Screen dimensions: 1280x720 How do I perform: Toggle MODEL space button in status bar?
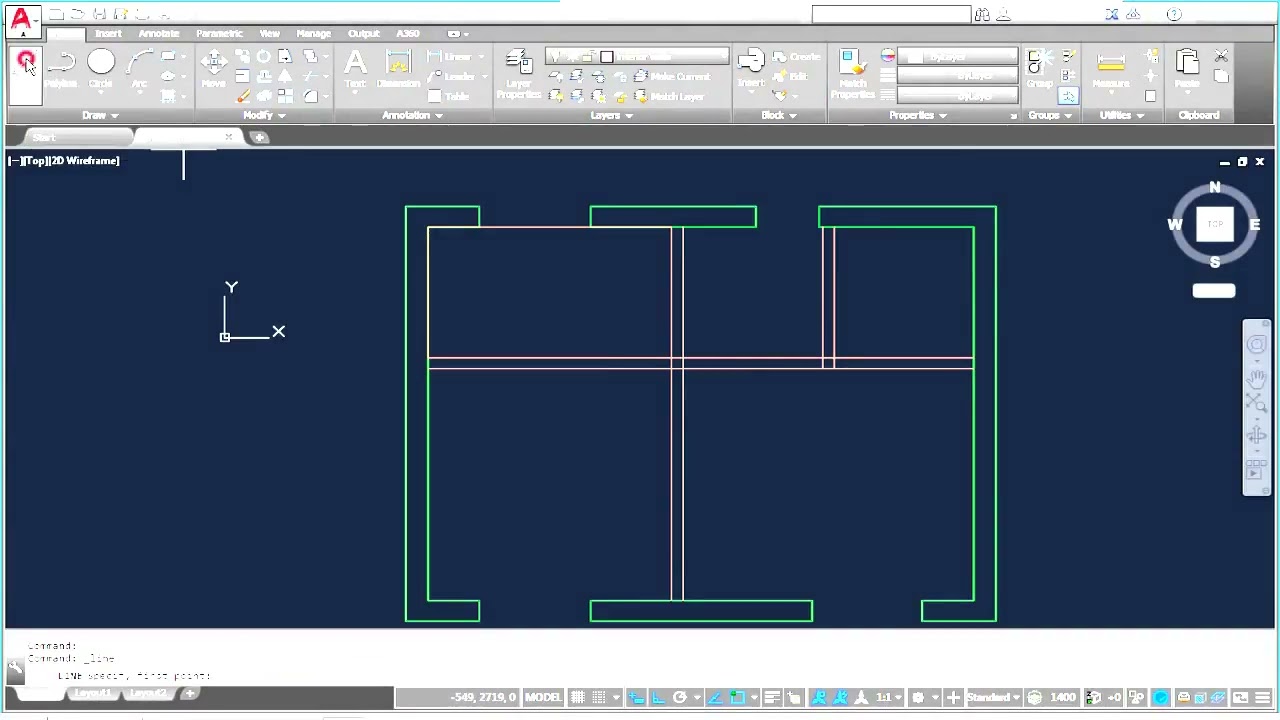543,697
